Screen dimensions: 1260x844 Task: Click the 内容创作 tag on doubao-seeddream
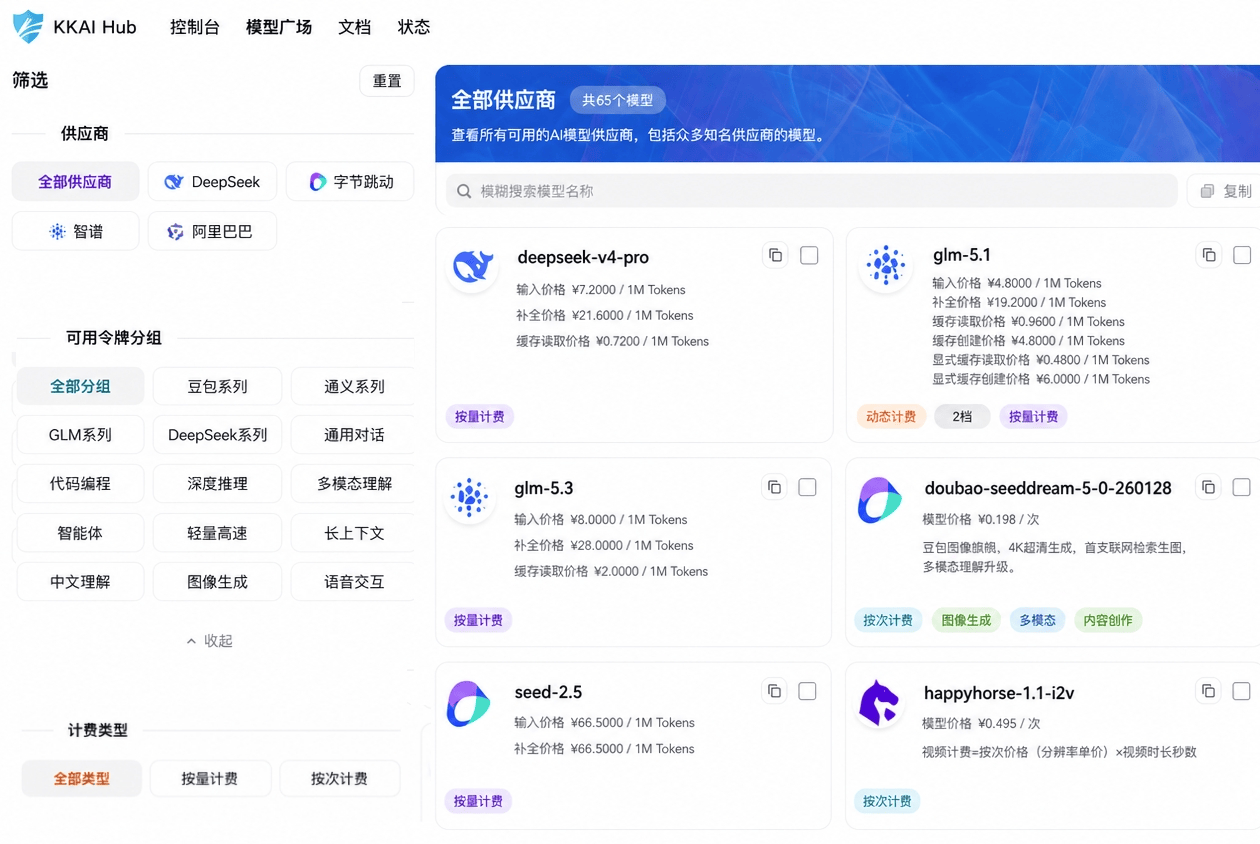click(1108, 620)
